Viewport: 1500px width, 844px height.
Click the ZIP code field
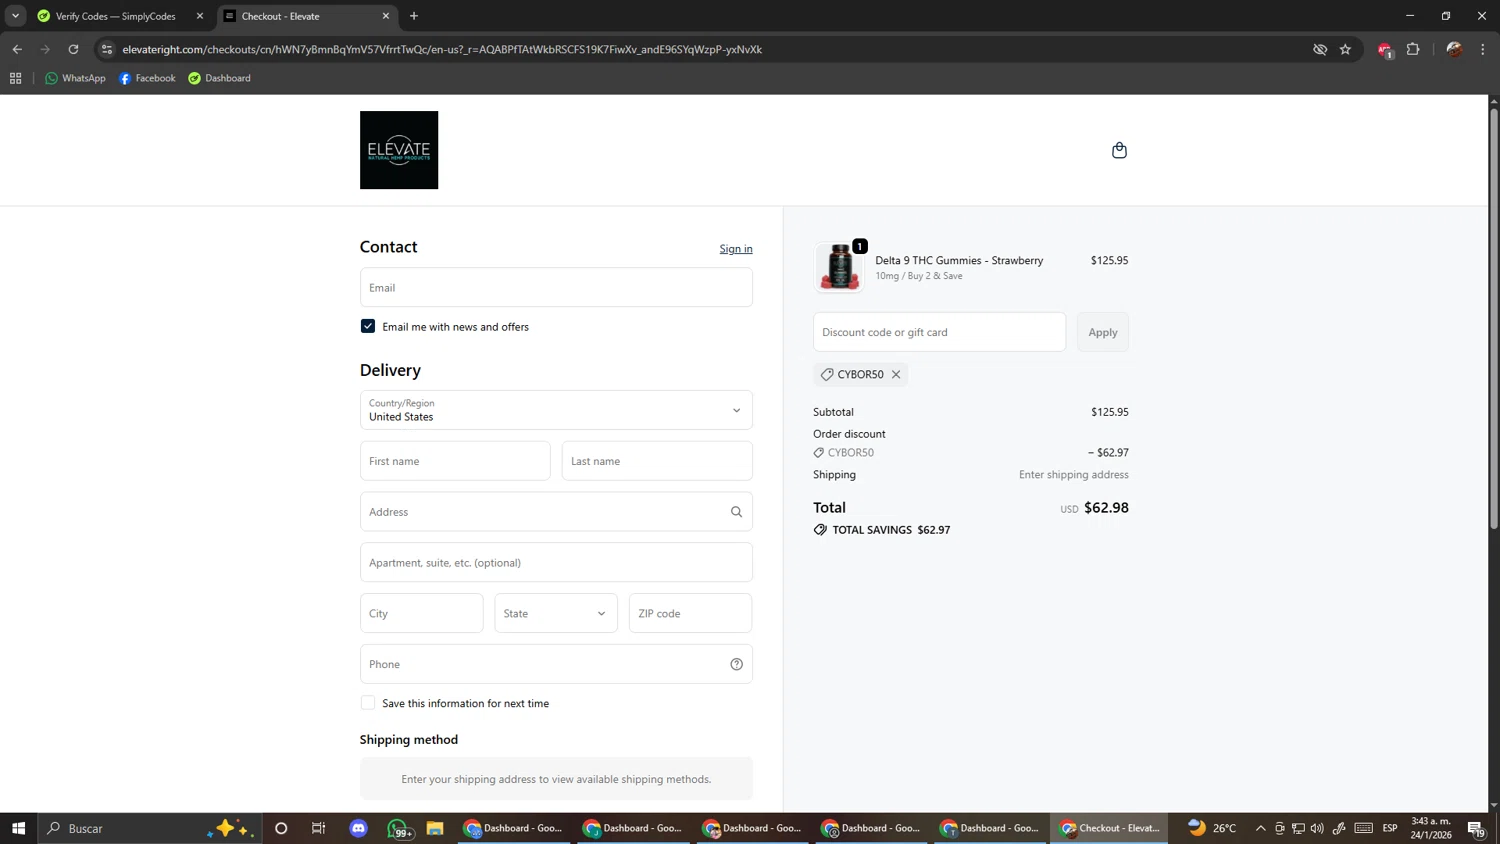click(690, 613)
